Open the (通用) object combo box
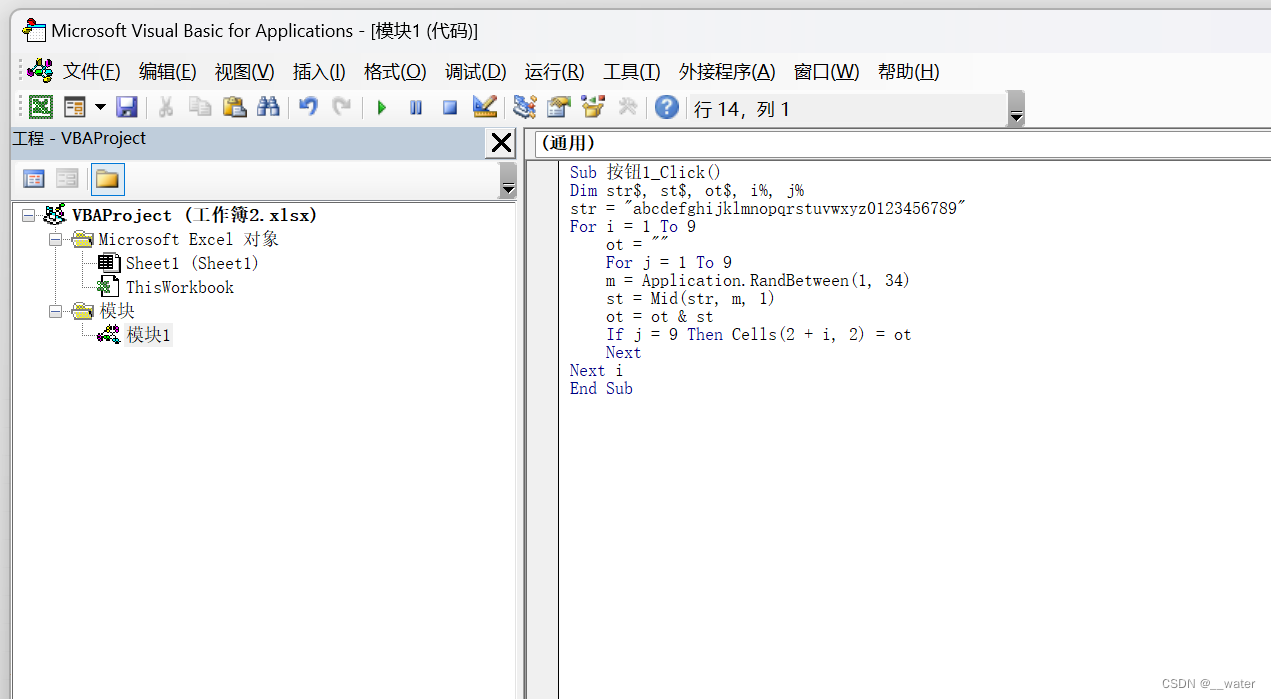 [902, 144]
